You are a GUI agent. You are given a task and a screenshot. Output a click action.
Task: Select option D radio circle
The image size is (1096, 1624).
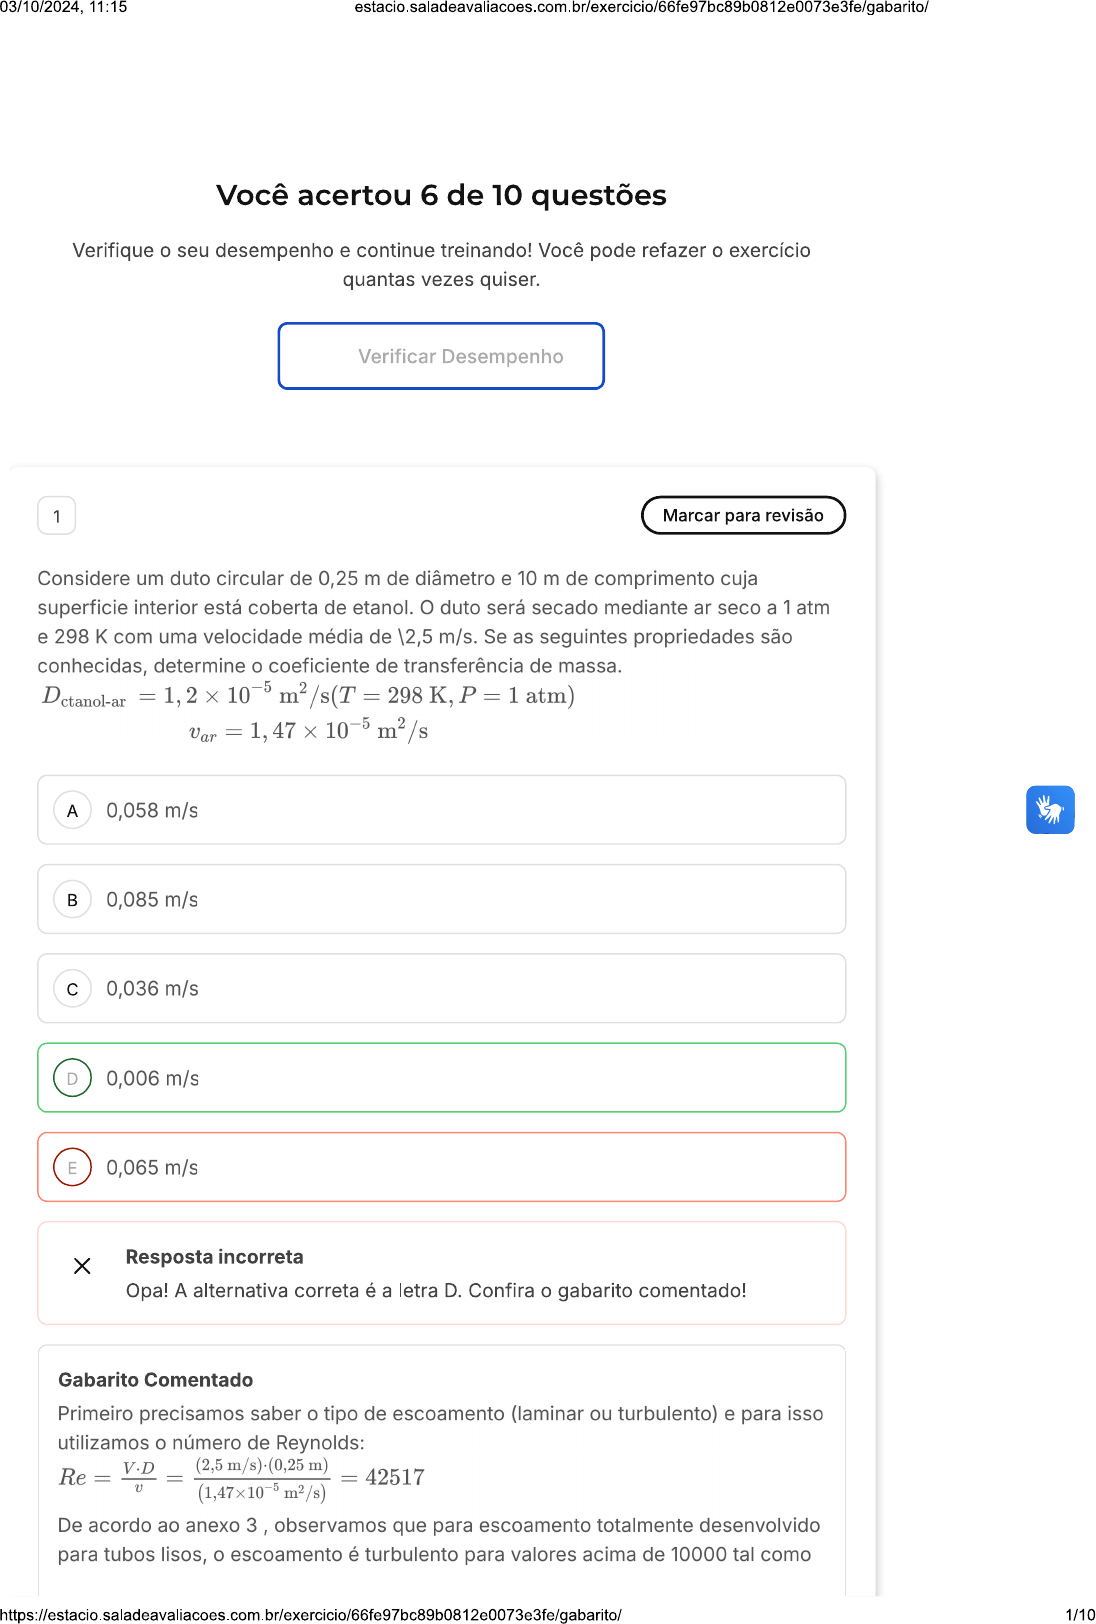pyautogui.click(x=72, y=1078)
